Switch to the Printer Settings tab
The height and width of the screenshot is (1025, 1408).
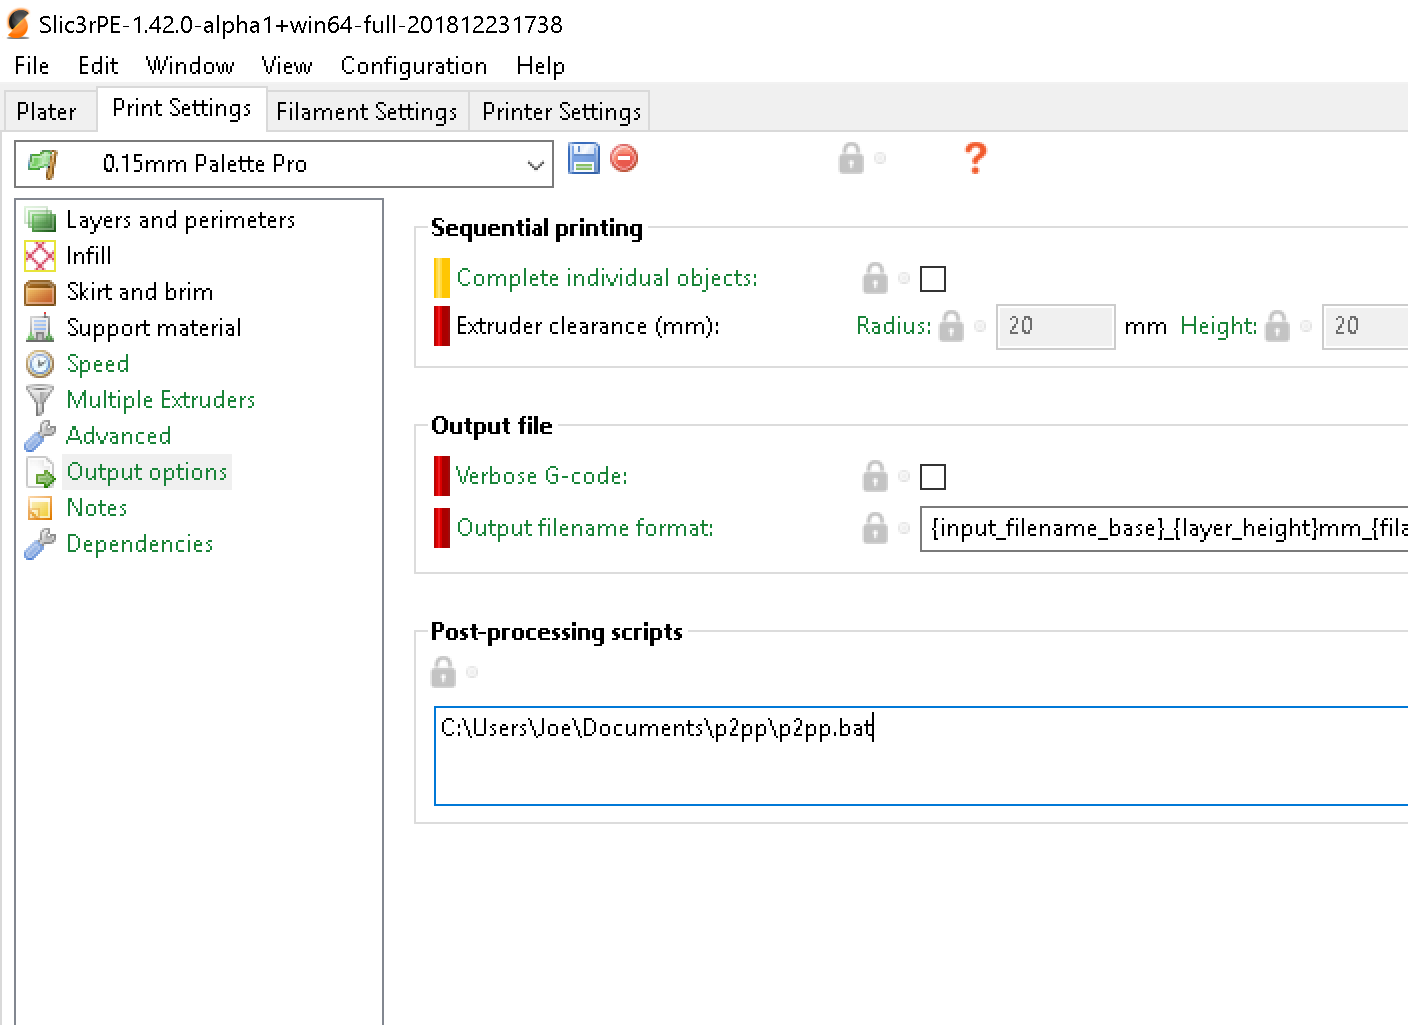point(562,111)
